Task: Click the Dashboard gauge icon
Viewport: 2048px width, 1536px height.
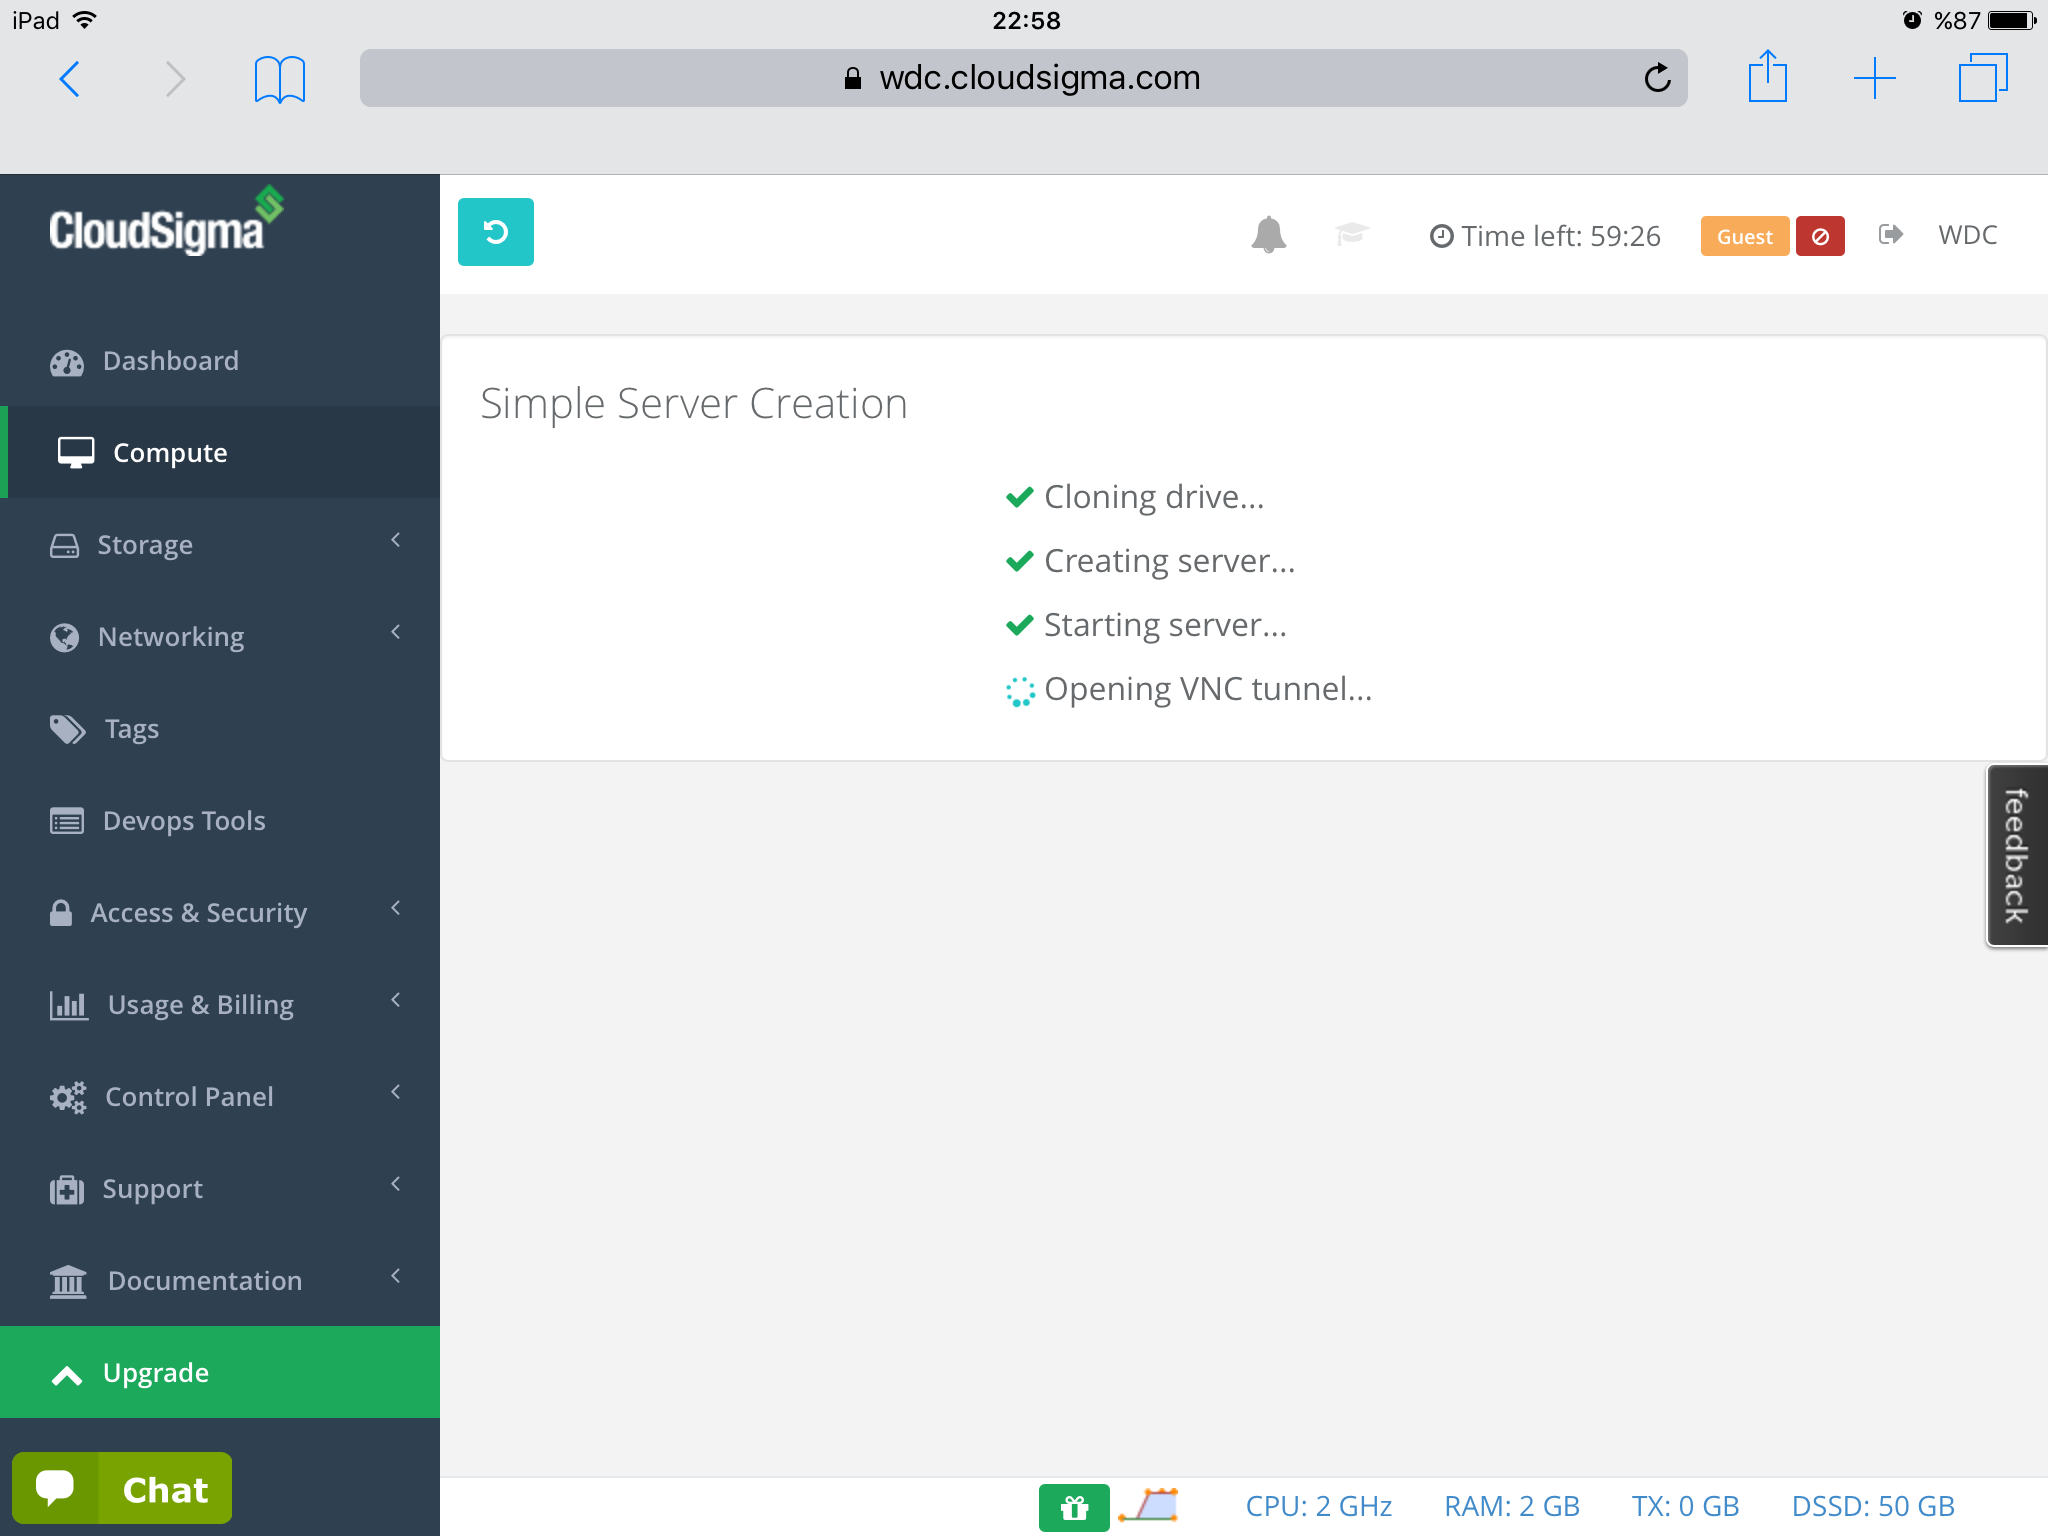Action: pyautogui.click(x=67, y=362)
